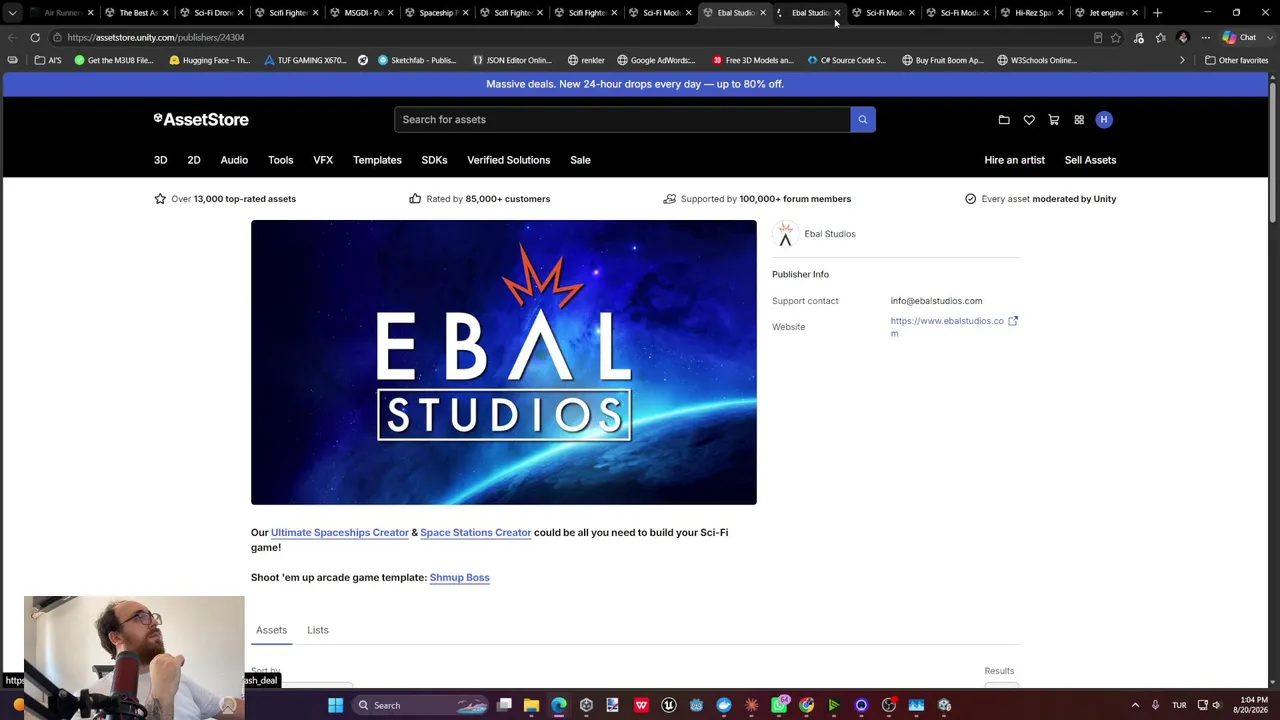Open the VFX category menu
Image resolution: width=1280 pixels, height=720 pixels.
[323, 160]
